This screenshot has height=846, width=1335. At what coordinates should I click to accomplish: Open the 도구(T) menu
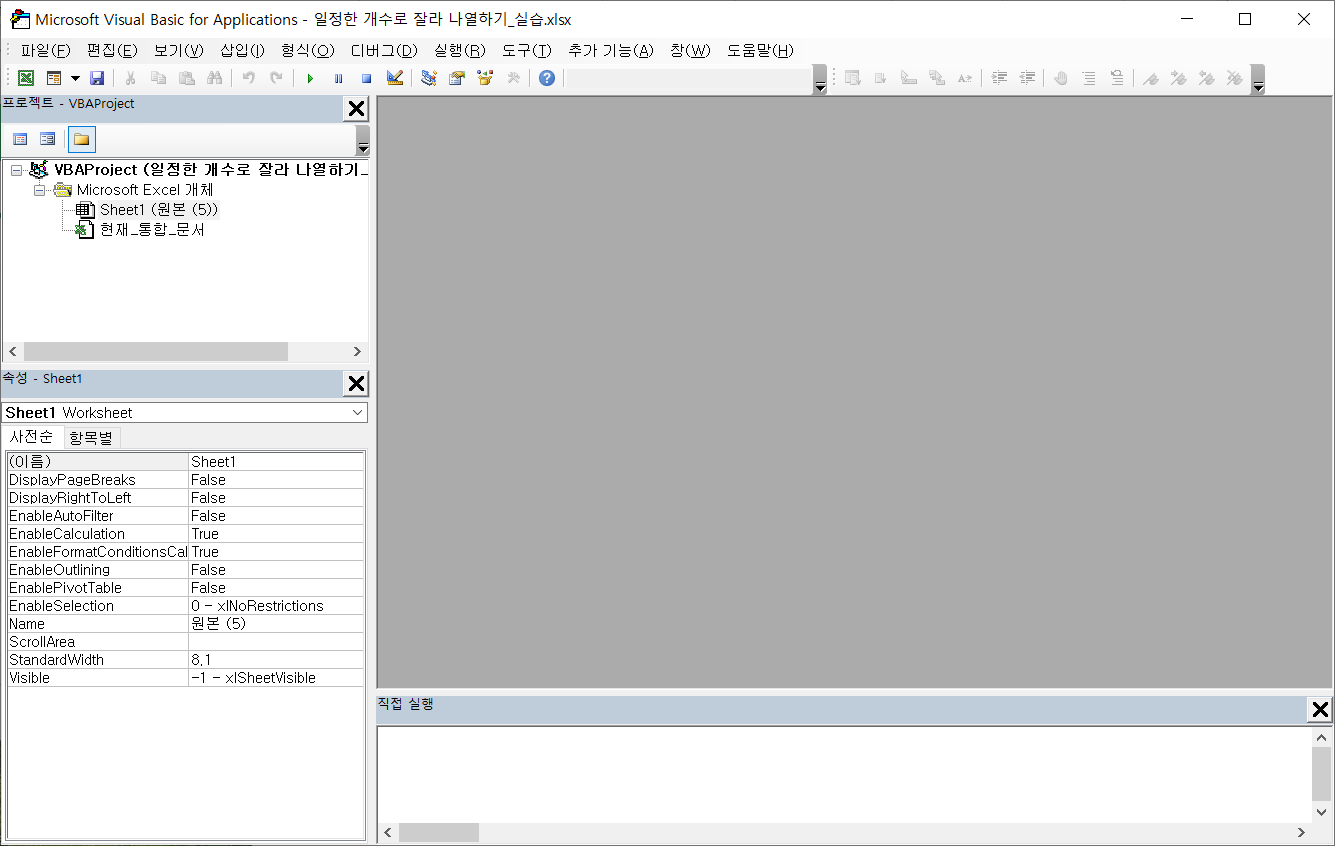click(x=527, y=50)
